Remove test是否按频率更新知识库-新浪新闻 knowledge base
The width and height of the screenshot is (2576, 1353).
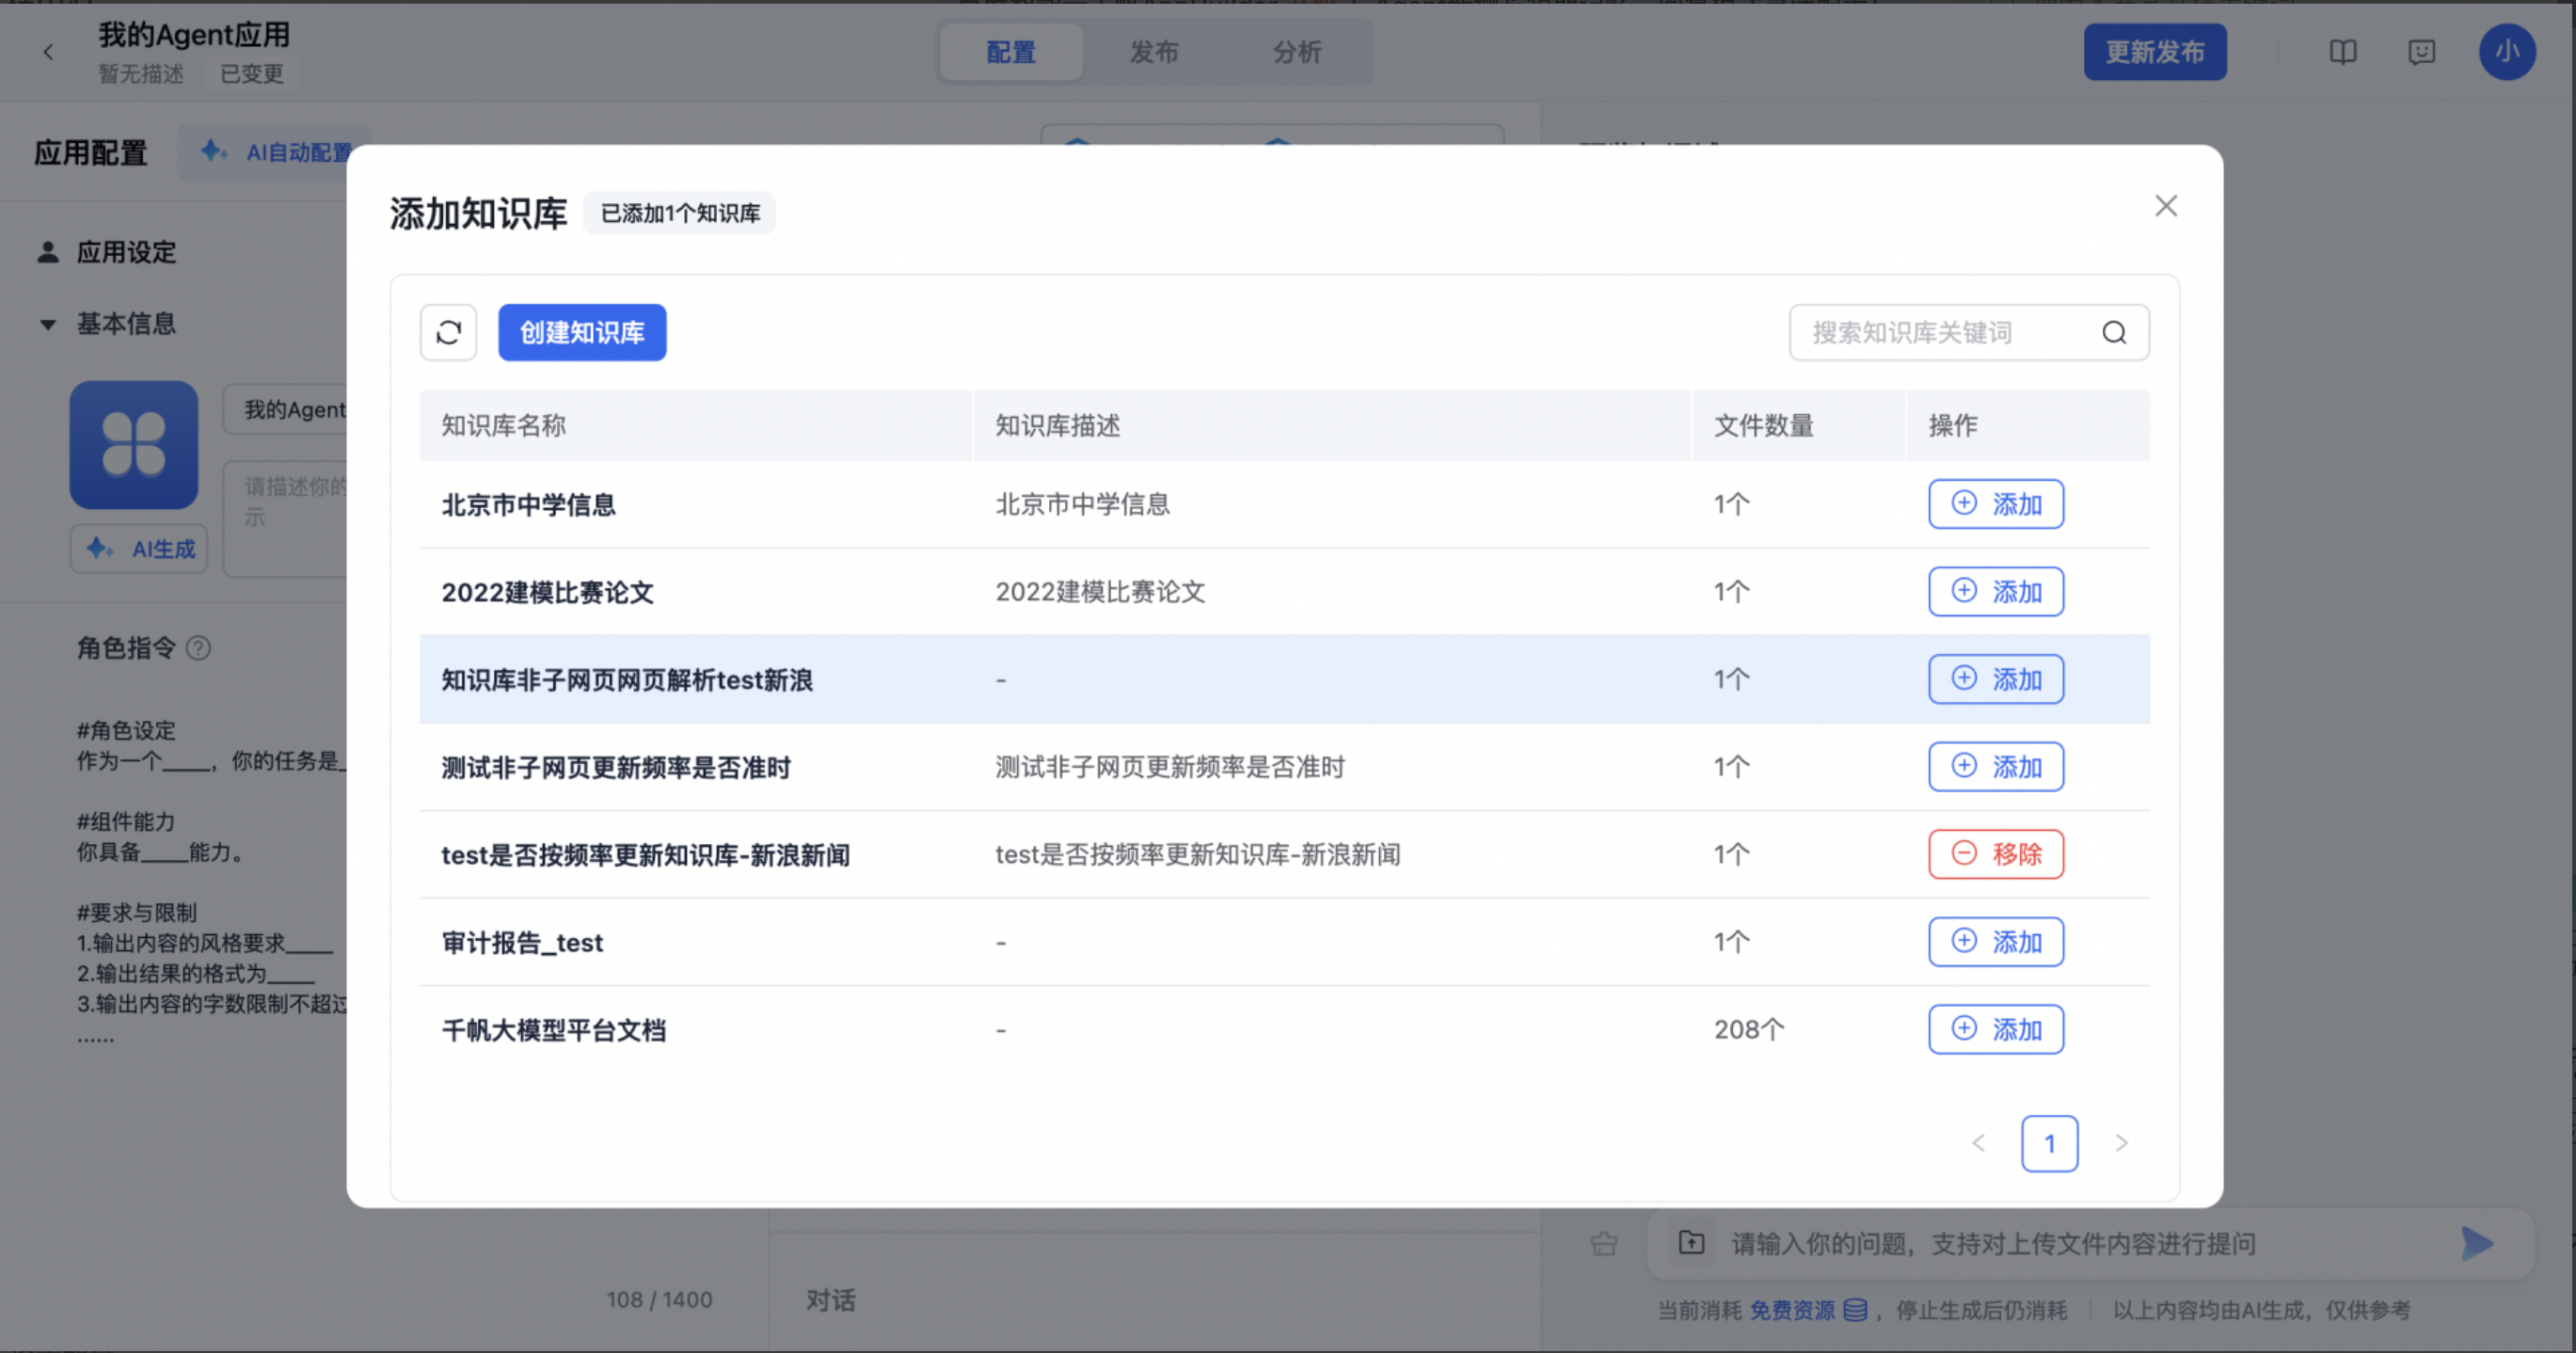(1995, 854)
